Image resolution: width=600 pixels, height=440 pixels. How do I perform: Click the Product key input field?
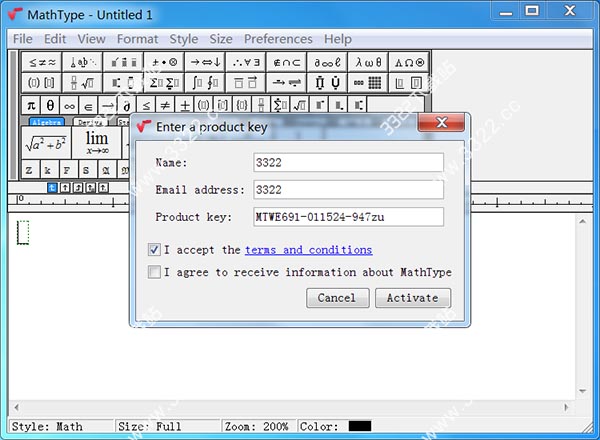pos(348,217)
